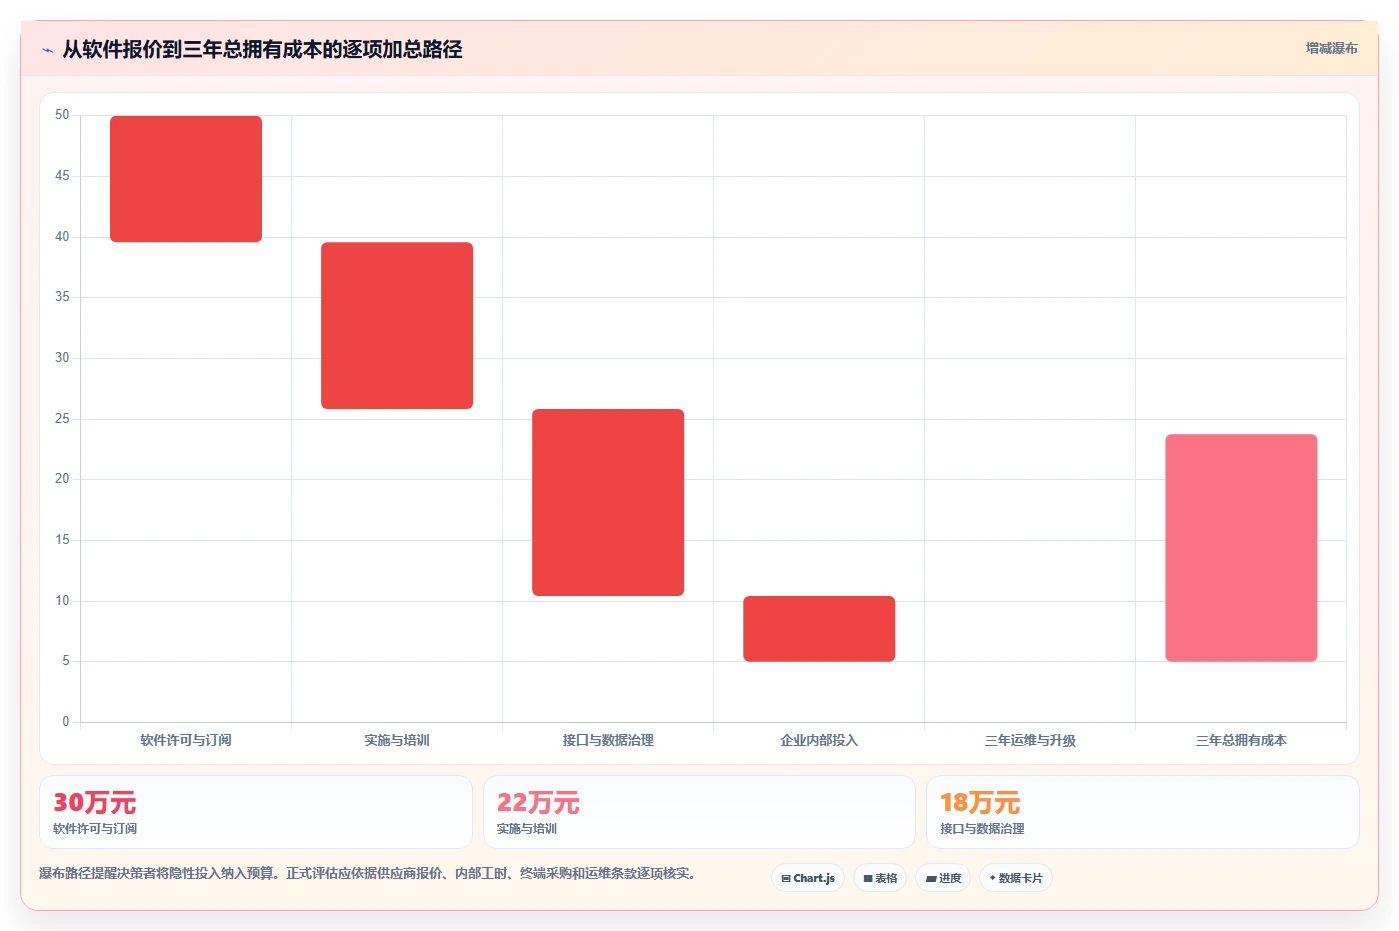Click the chart title 从软件报价到三年总拥有成本的逐项加总路径
This screenshot has height=931, width=1399.
pyautogui.click(x=262, y=49)
